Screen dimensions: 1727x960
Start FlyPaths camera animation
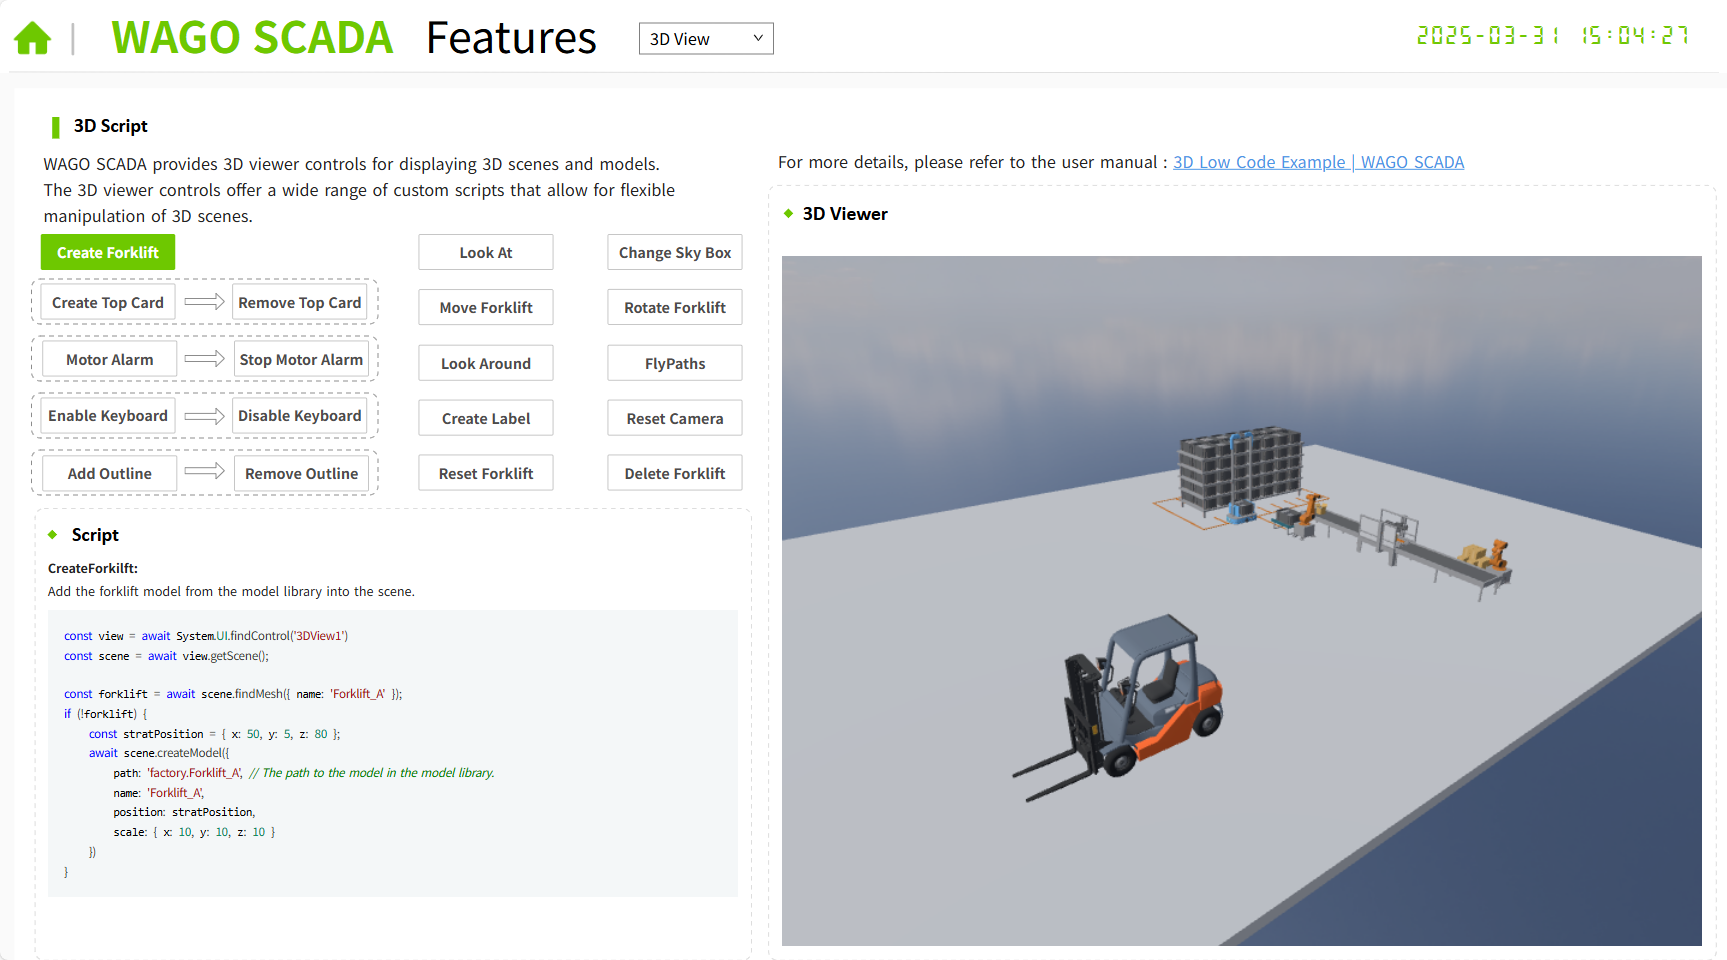(674, 364)
